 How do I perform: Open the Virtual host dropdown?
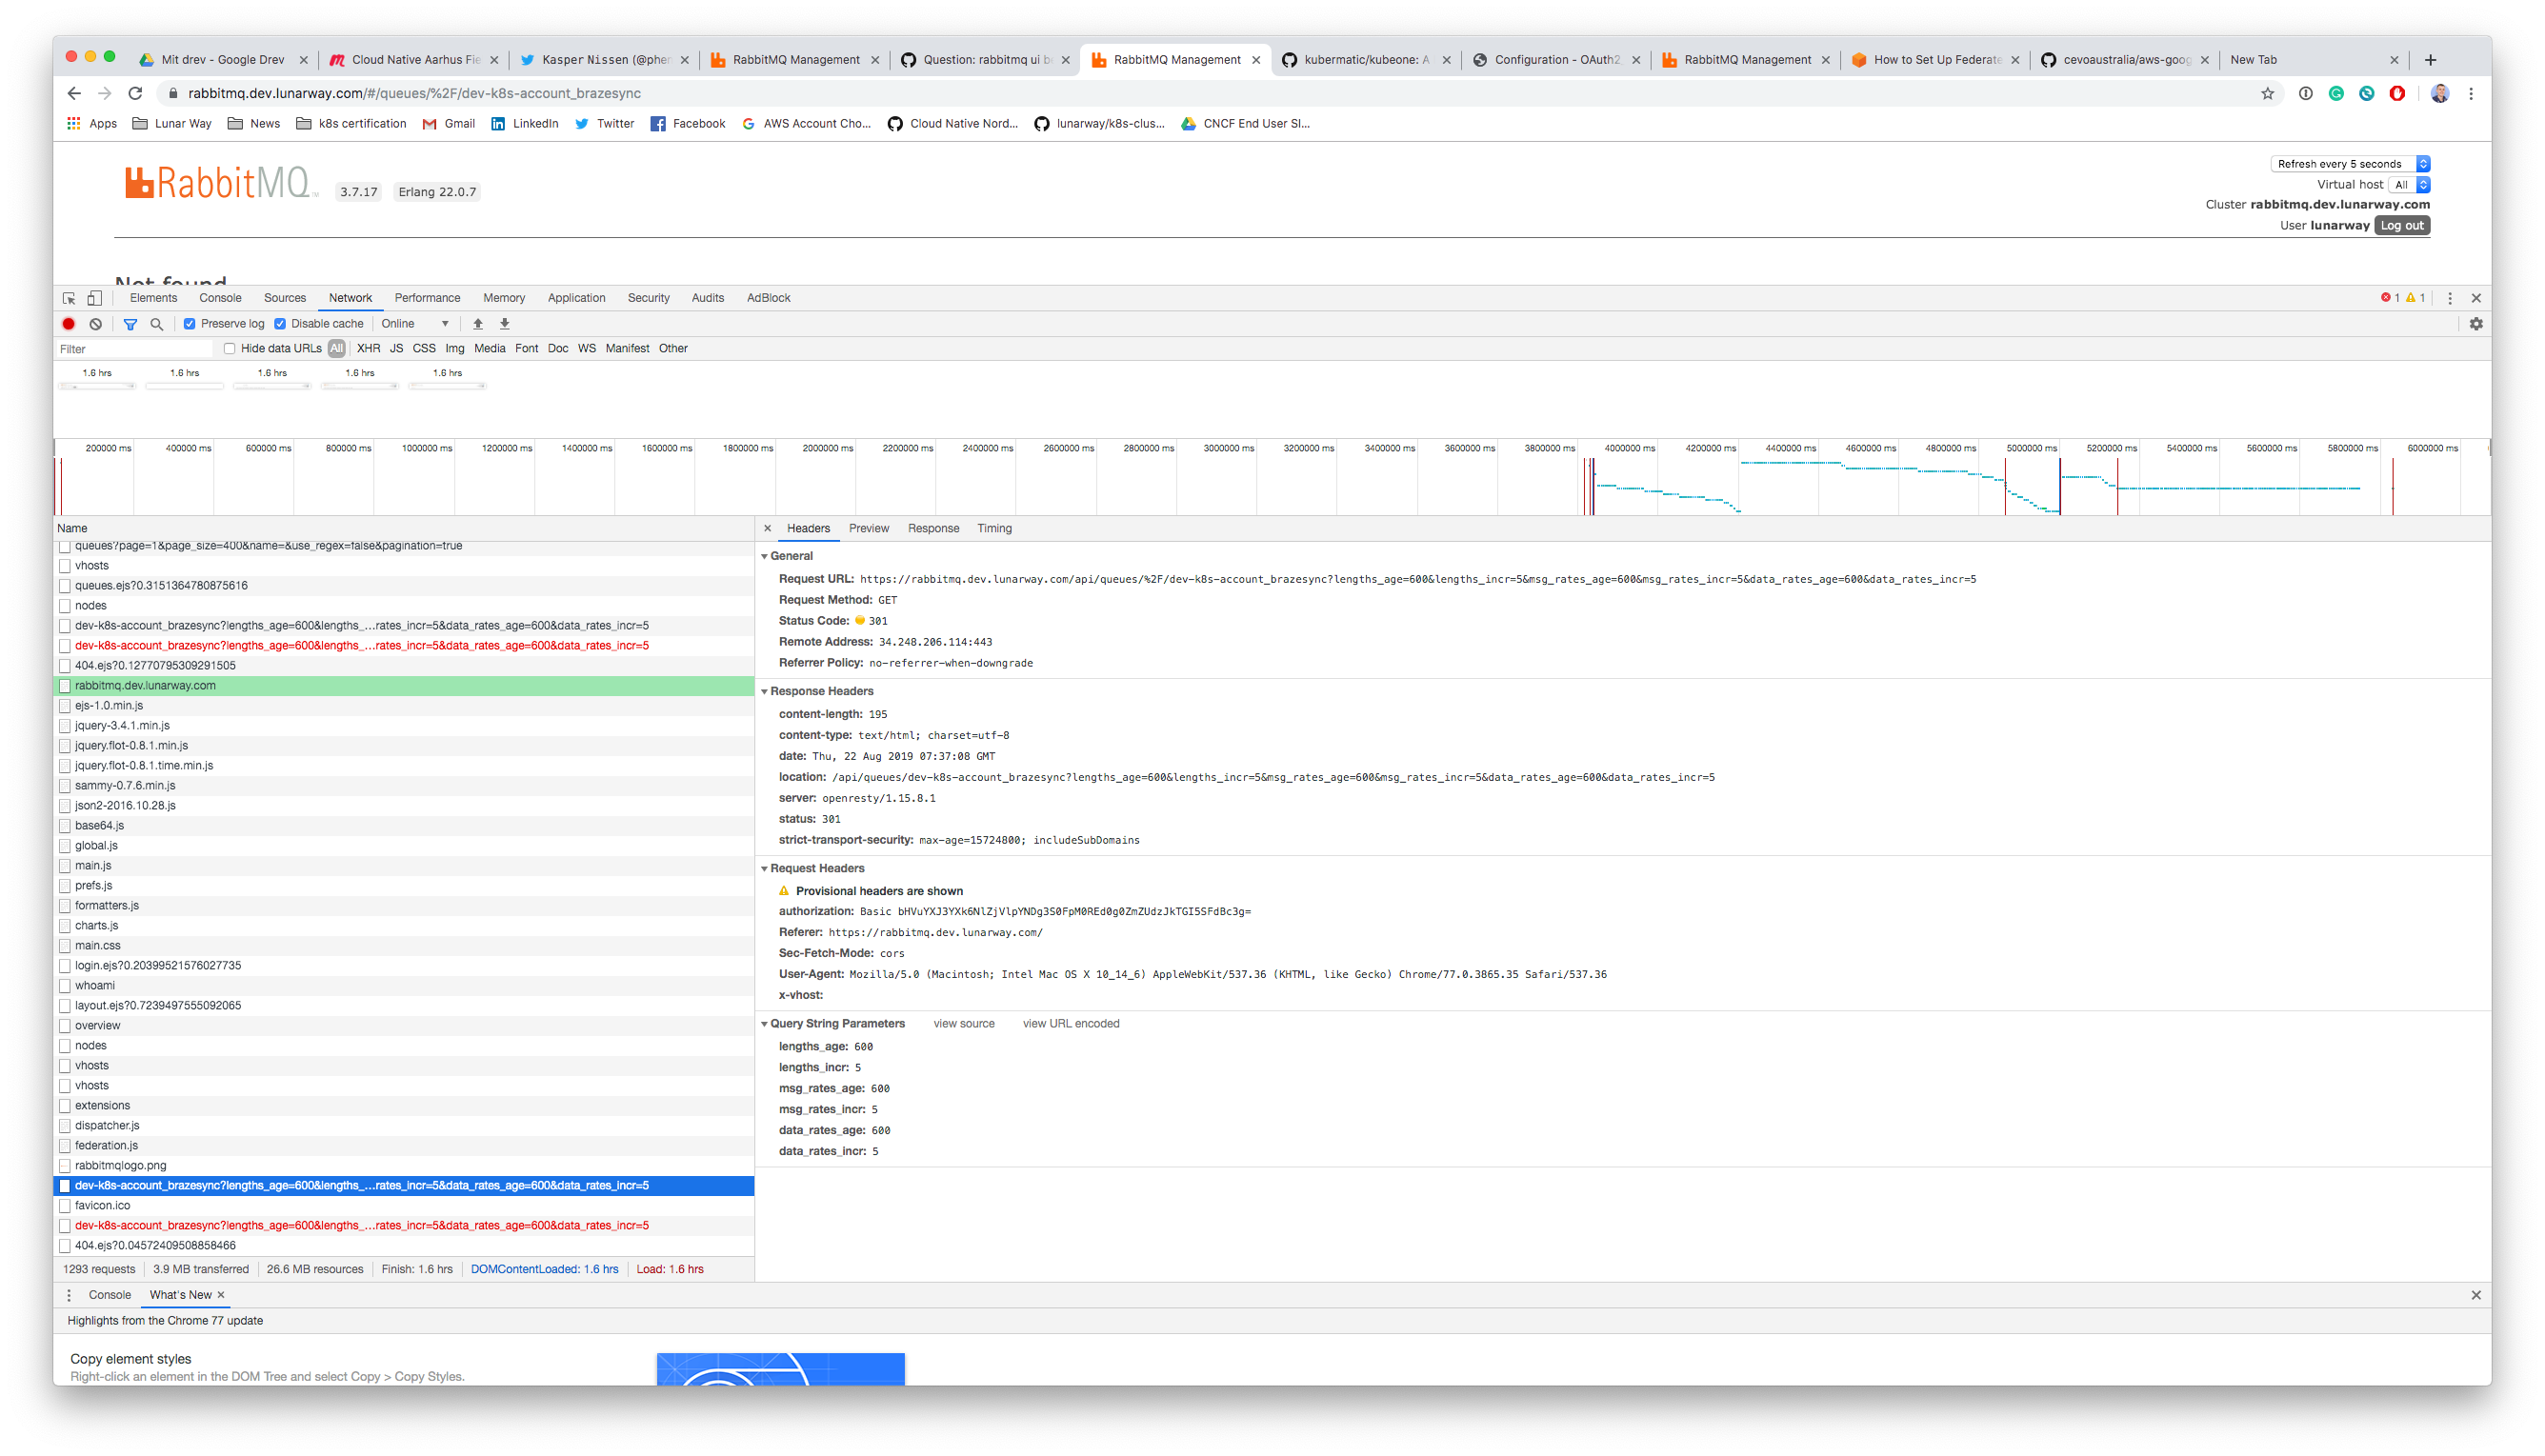tap(2410, 185)
